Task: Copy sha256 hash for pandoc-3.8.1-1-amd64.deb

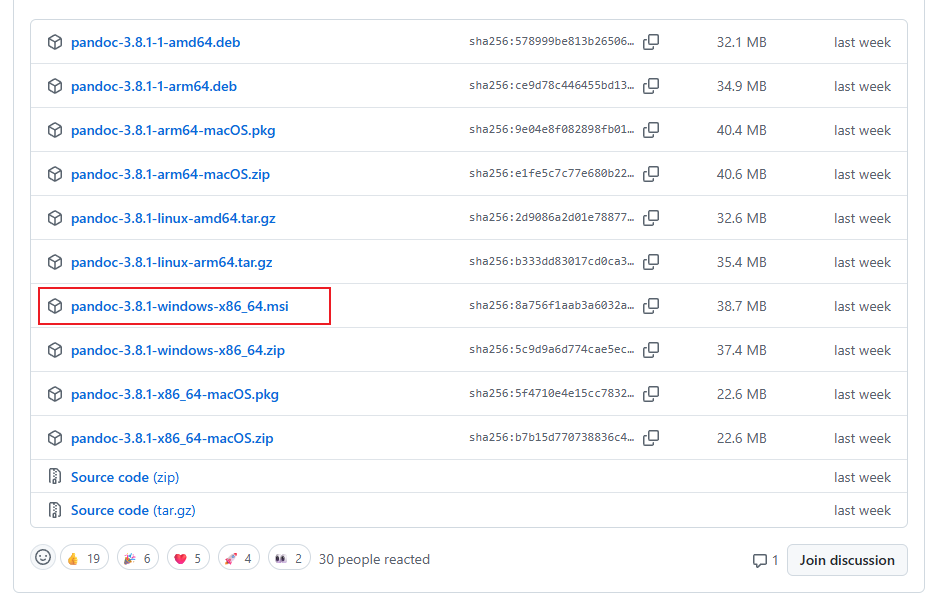Action: (651, 42)
